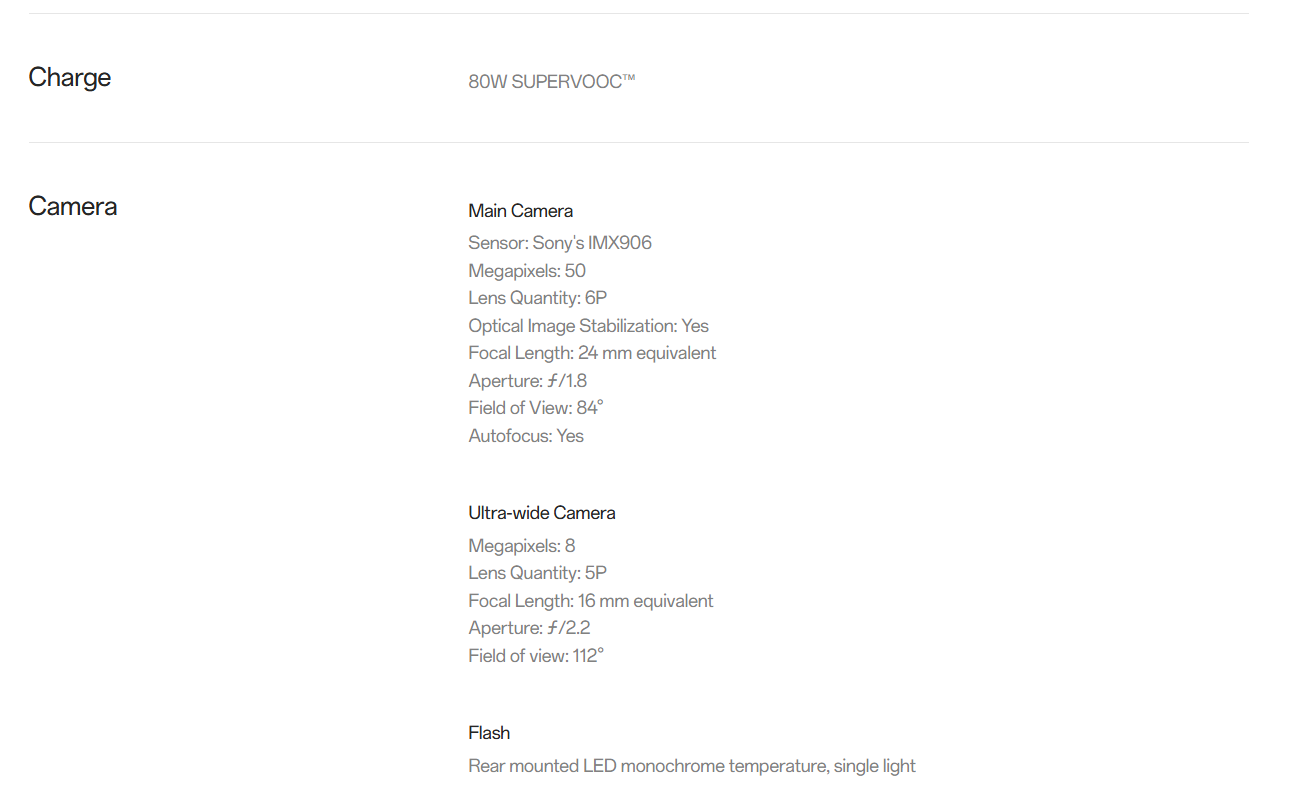The height and width of the screenshot is (808, 1291).
Task: Select the Main Camera subheading
Action: coord(520,211)
